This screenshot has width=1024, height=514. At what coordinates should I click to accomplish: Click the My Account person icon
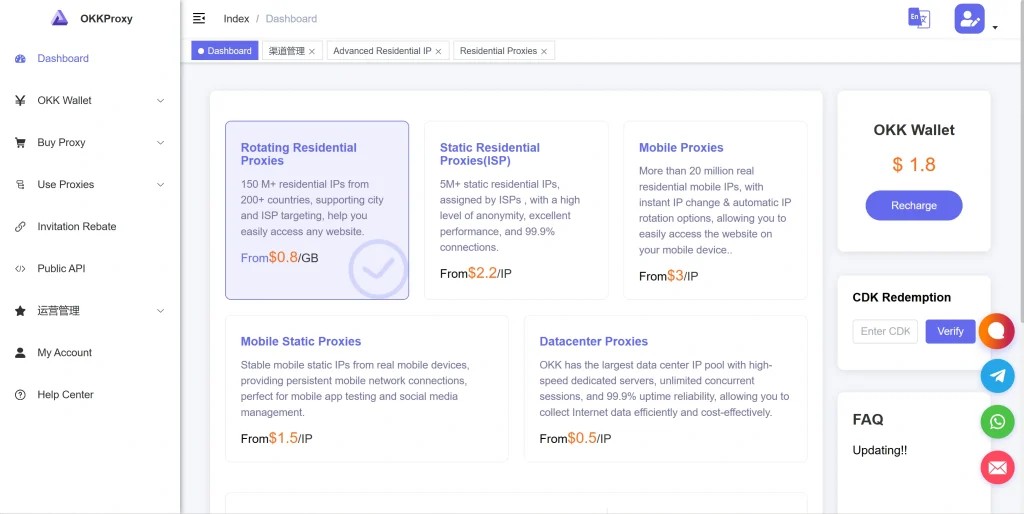click(20, 353)
